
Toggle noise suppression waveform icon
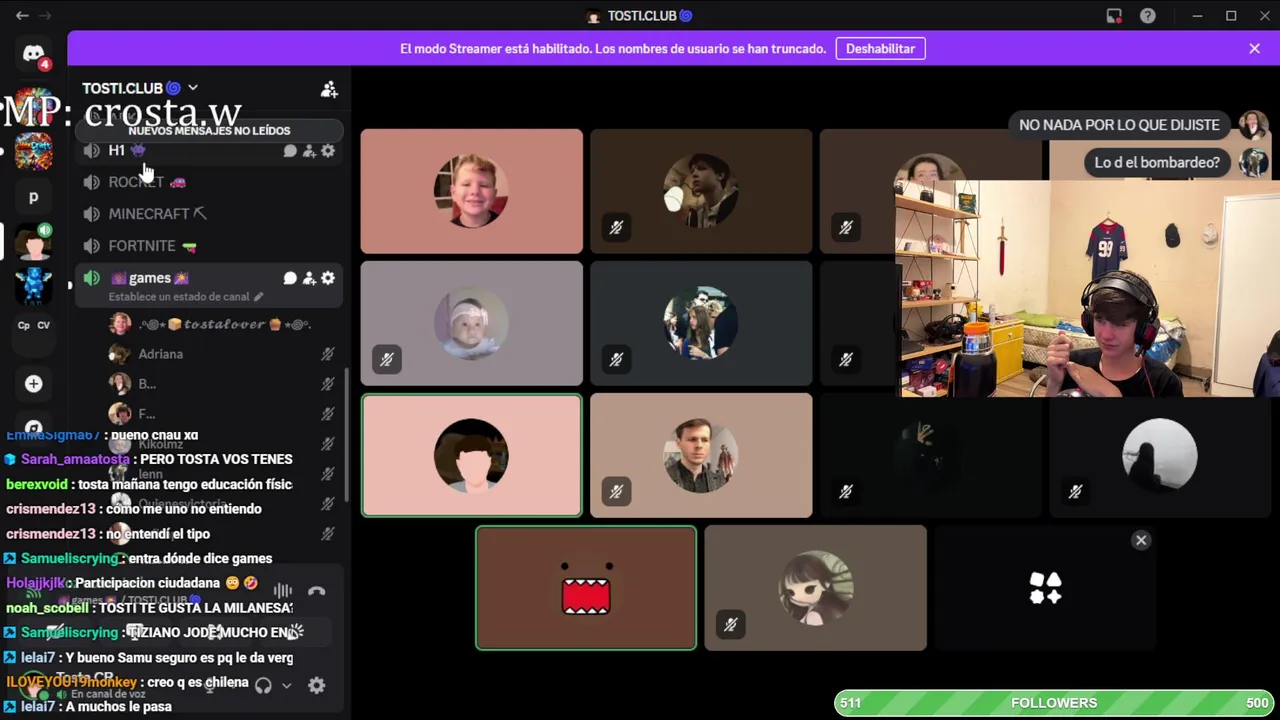pyautogui.click(x=283, y=591)
